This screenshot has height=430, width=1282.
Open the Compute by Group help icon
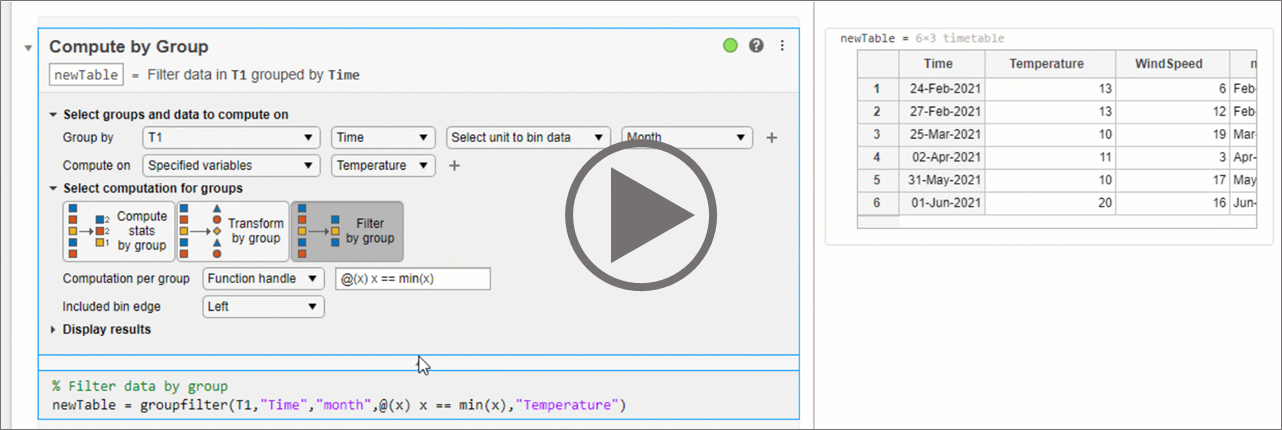756,46
